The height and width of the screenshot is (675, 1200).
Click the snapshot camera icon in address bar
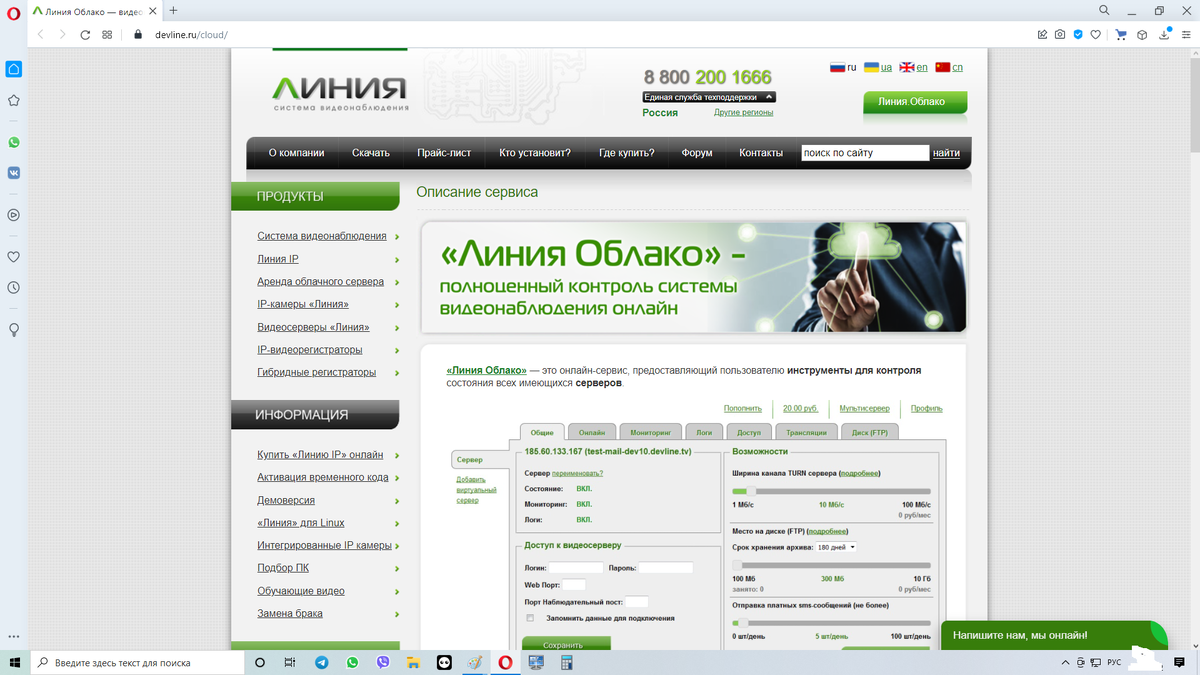pyautogui.click(x=1059, y=33)
